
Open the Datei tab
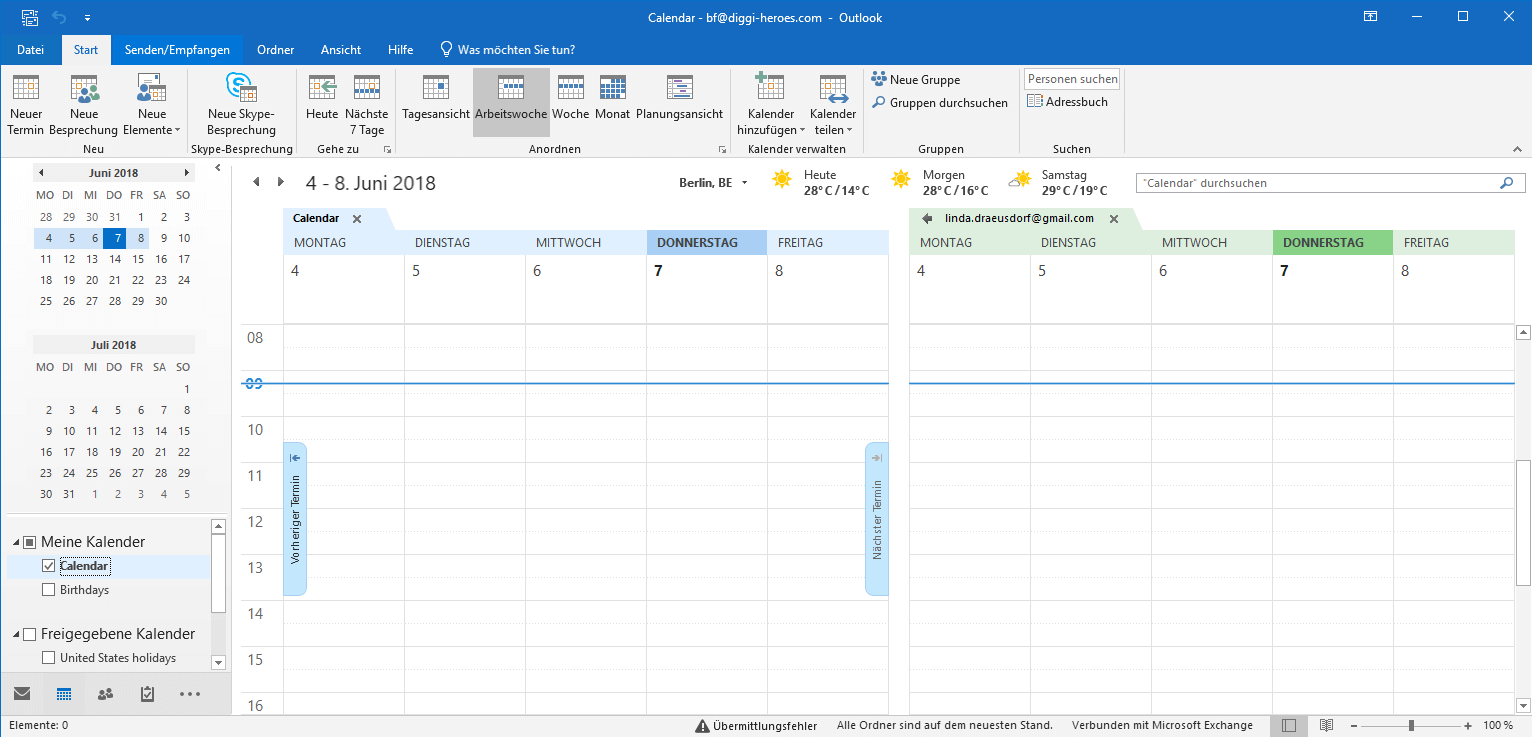pyautogui.click(x=30, y=50)
